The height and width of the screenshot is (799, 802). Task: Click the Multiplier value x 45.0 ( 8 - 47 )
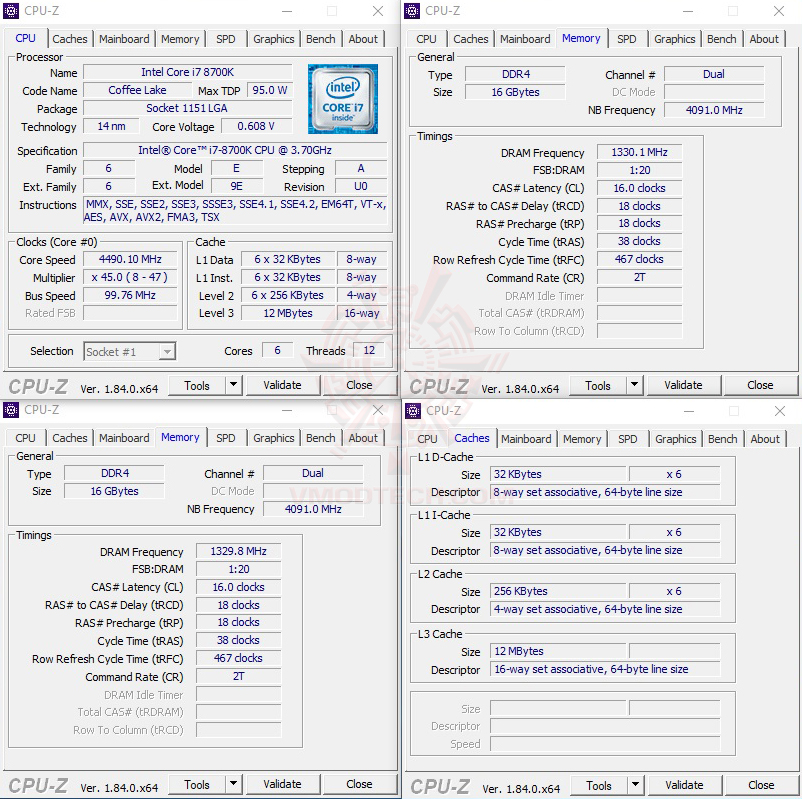[130, 277]
